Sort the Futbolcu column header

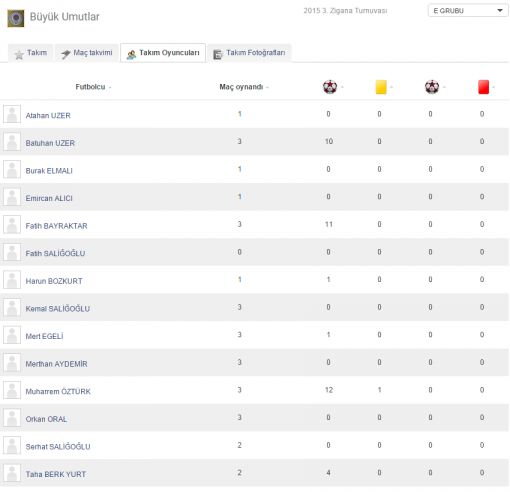90,87
